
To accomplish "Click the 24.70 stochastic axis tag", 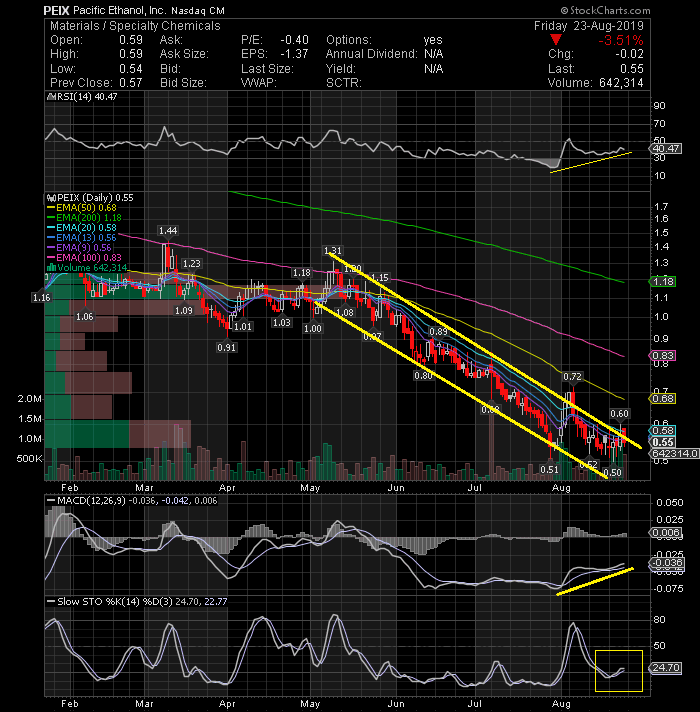I will click(x=666, y=668).
